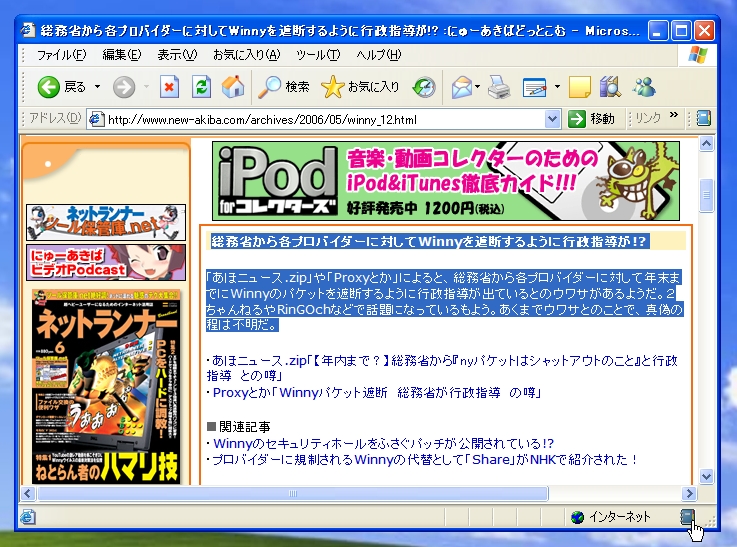Screen dimensions: 737x547
Task: Open the Research books icon
Action: coord(610,87)
